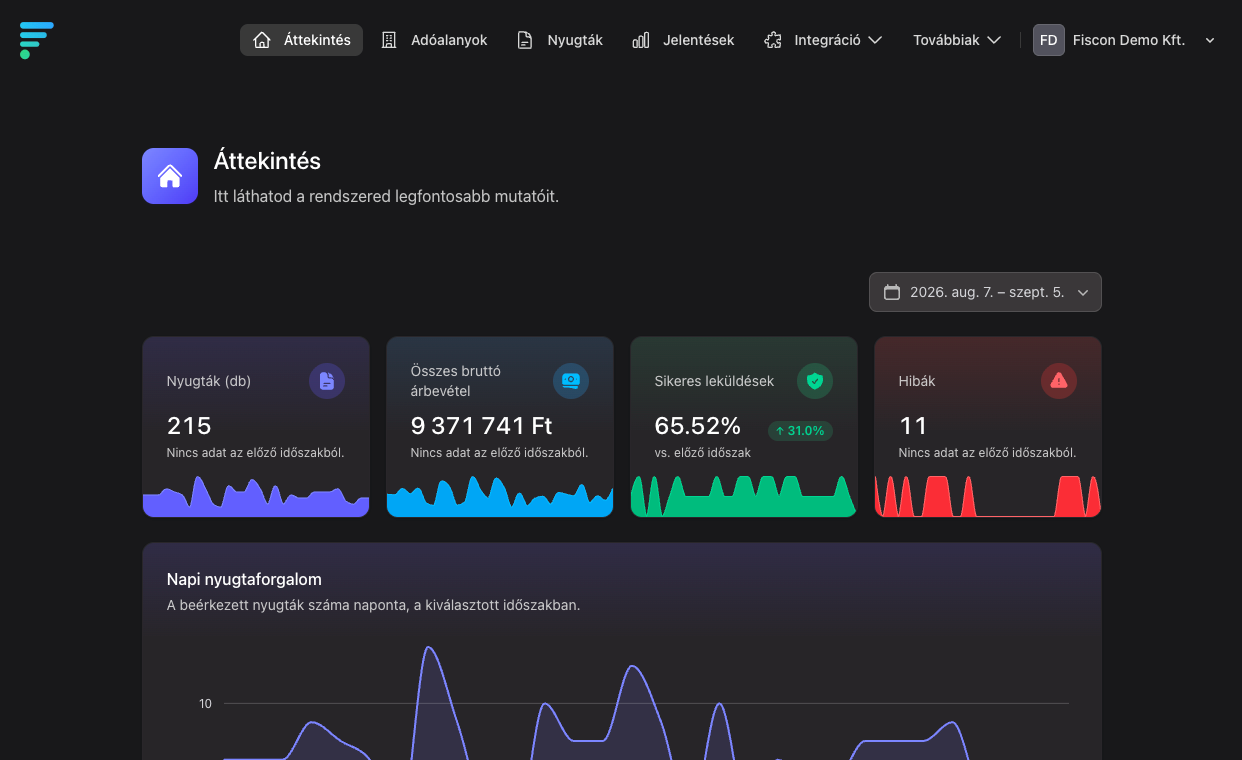The height and width of the screenshot is (760, 1242).
Task: Click the building icon next to Adóalanyok
Action: tap(389, 40)
